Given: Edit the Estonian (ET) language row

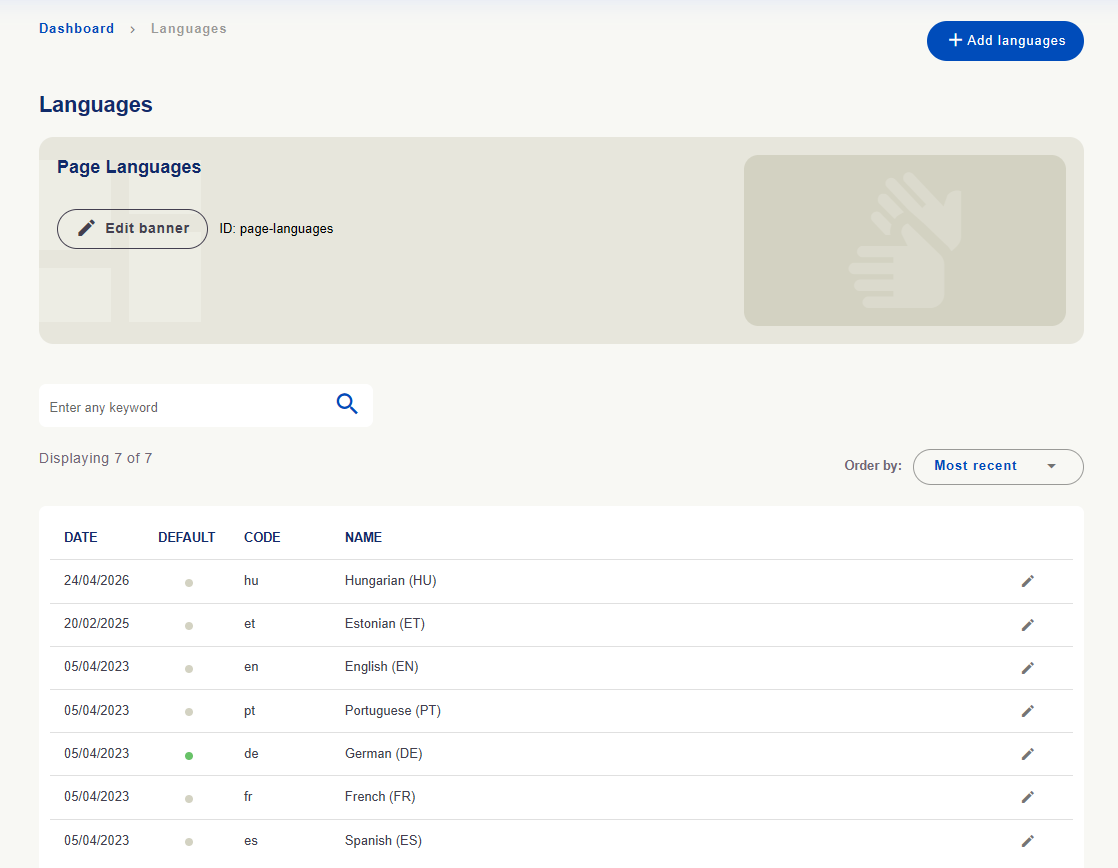Looking at the screenshot, I should tap(1027, 625).
